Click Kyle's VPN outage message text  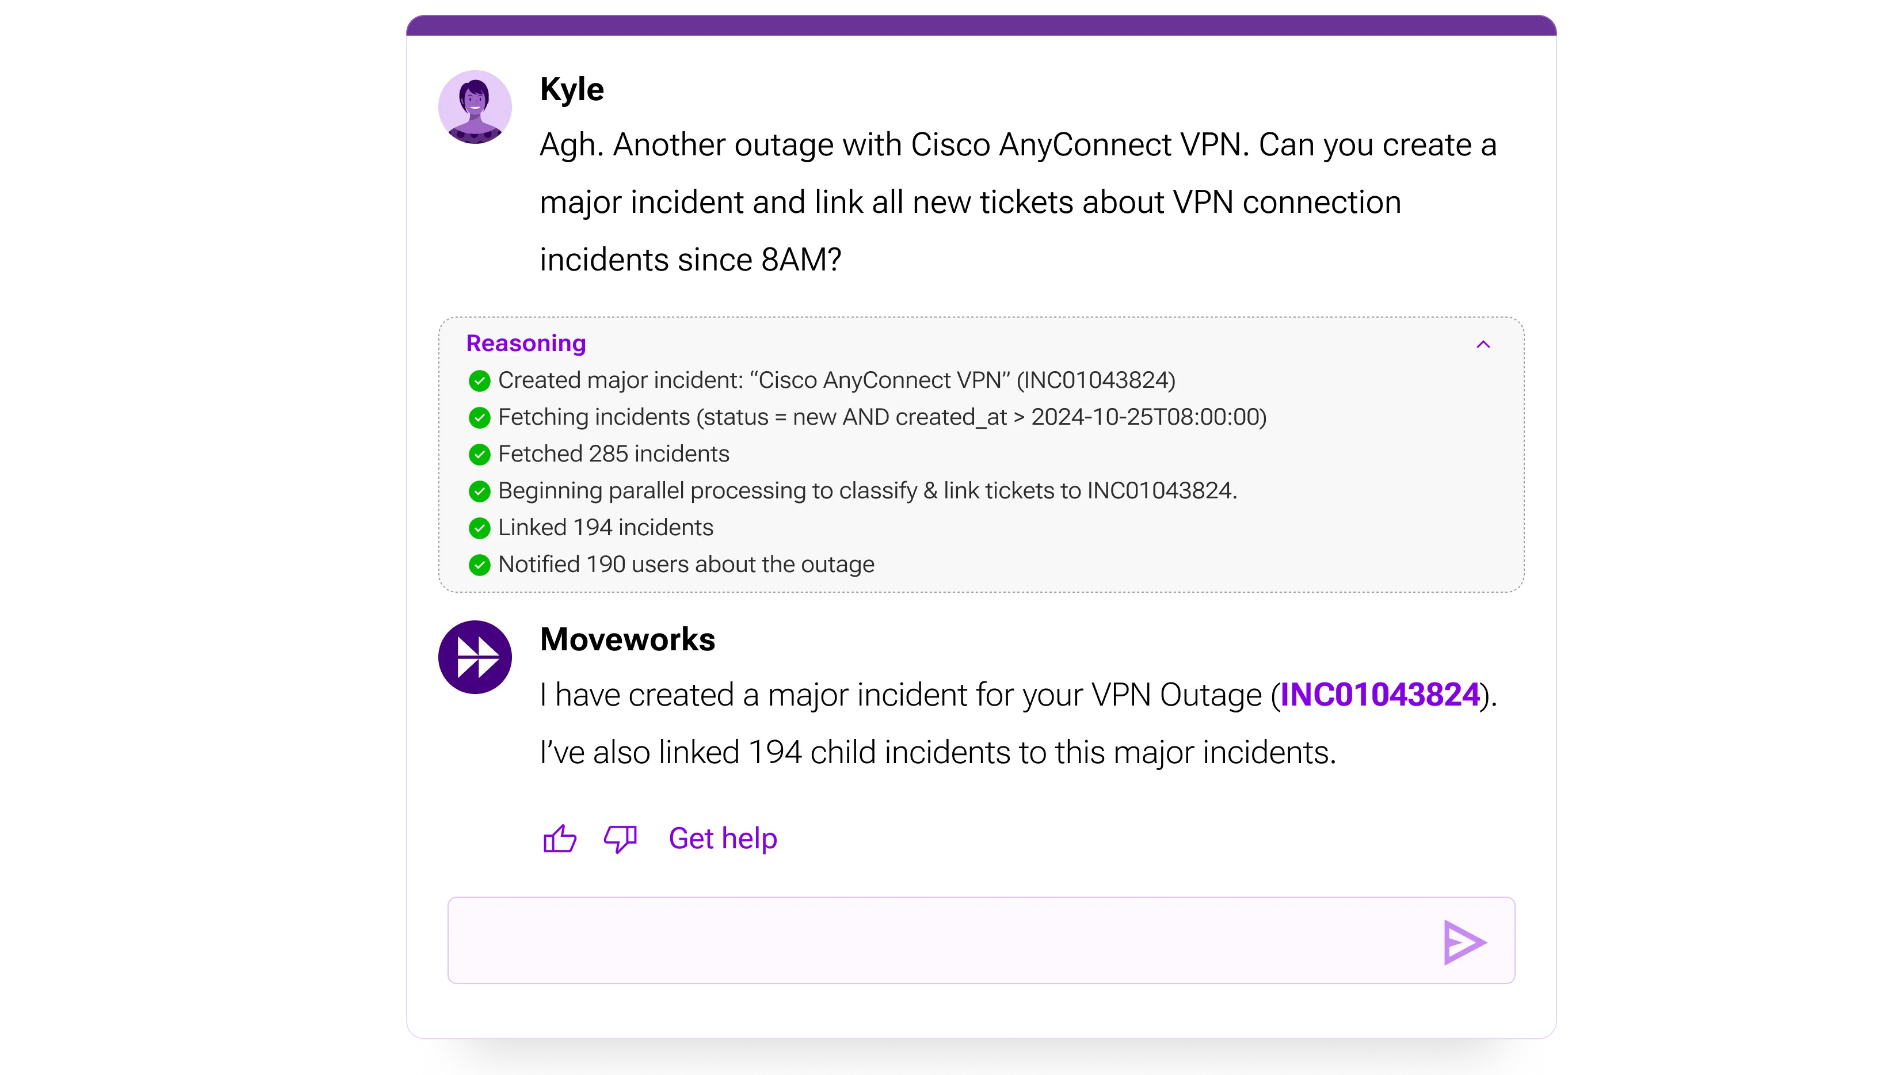tap(1017, 202)
